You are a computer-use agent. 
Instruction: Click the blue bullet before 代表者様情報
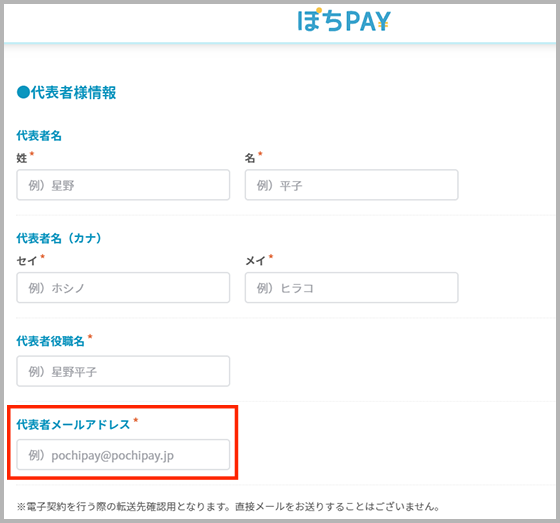[23, 93]
